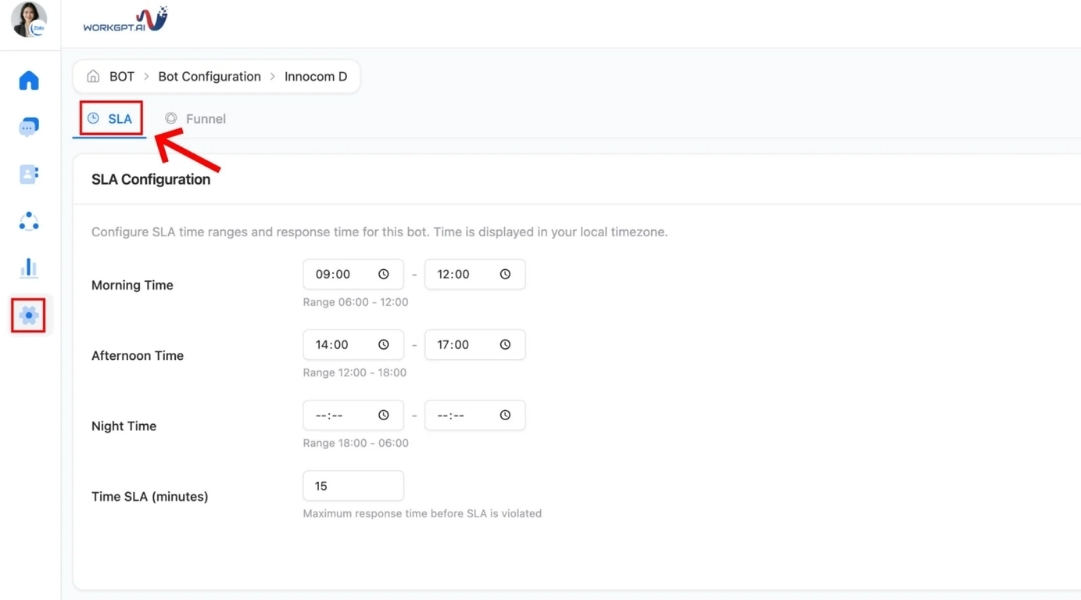Open Night Time end clock picker
This screenshot has height=600, width=1081.
pyautogui.click(x=505, y=415)
